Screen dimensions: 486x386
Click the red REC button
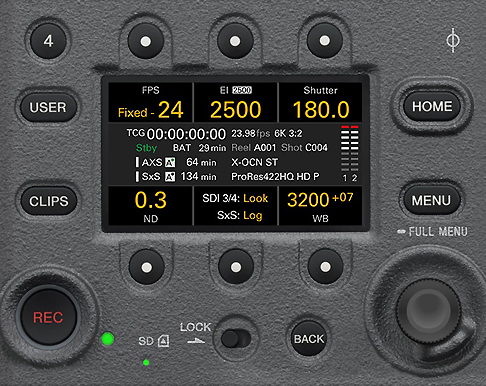[48, 317]
